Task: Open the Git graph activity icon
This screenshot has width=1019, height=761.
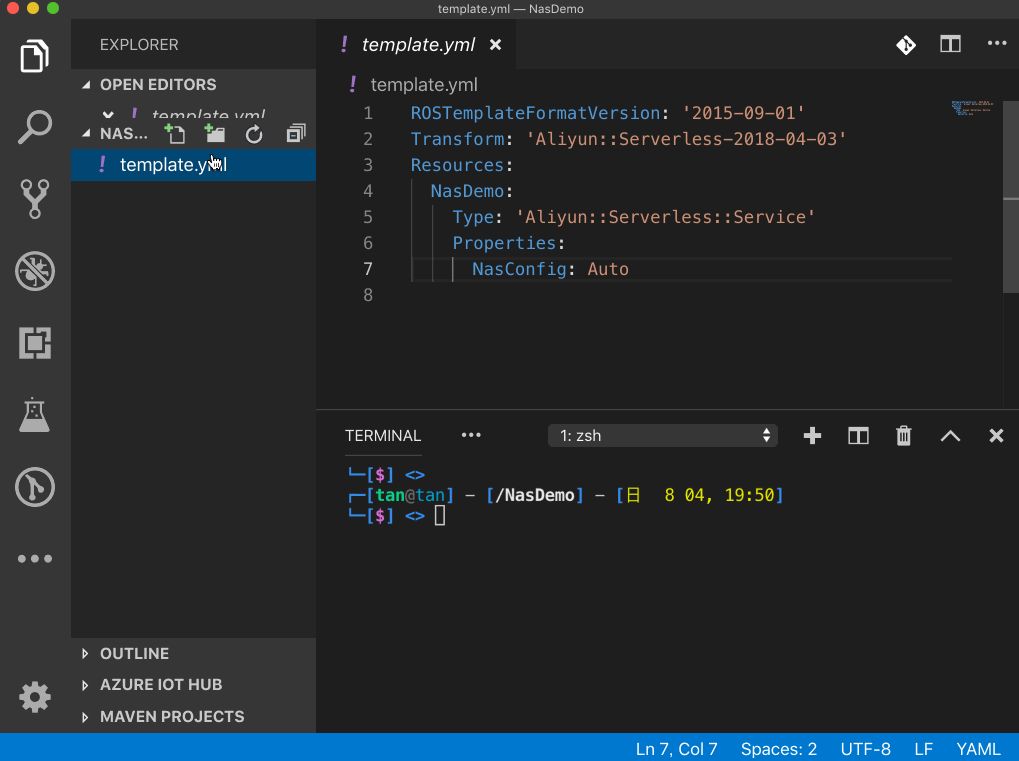Action: [35, 487]
